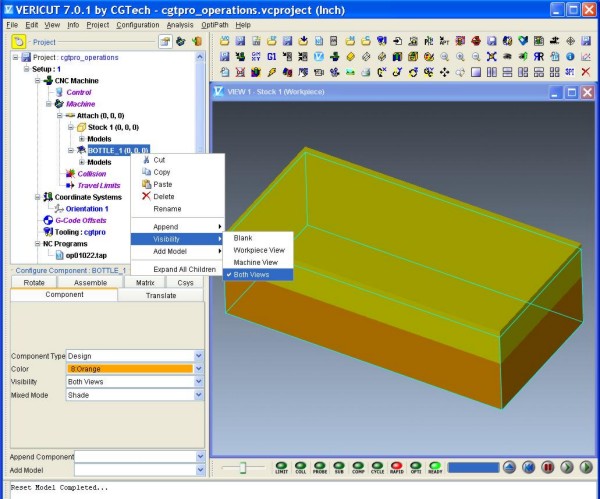Expand the Models node under Stock 1
Screen dimensions: 600x499
point(81,139)
